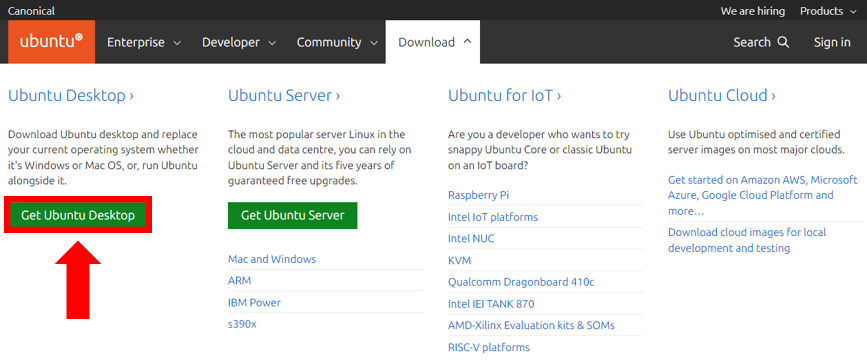Open the Enterprise menu
The width and height of the screenshot is (867, 363).
coord(144,42)
